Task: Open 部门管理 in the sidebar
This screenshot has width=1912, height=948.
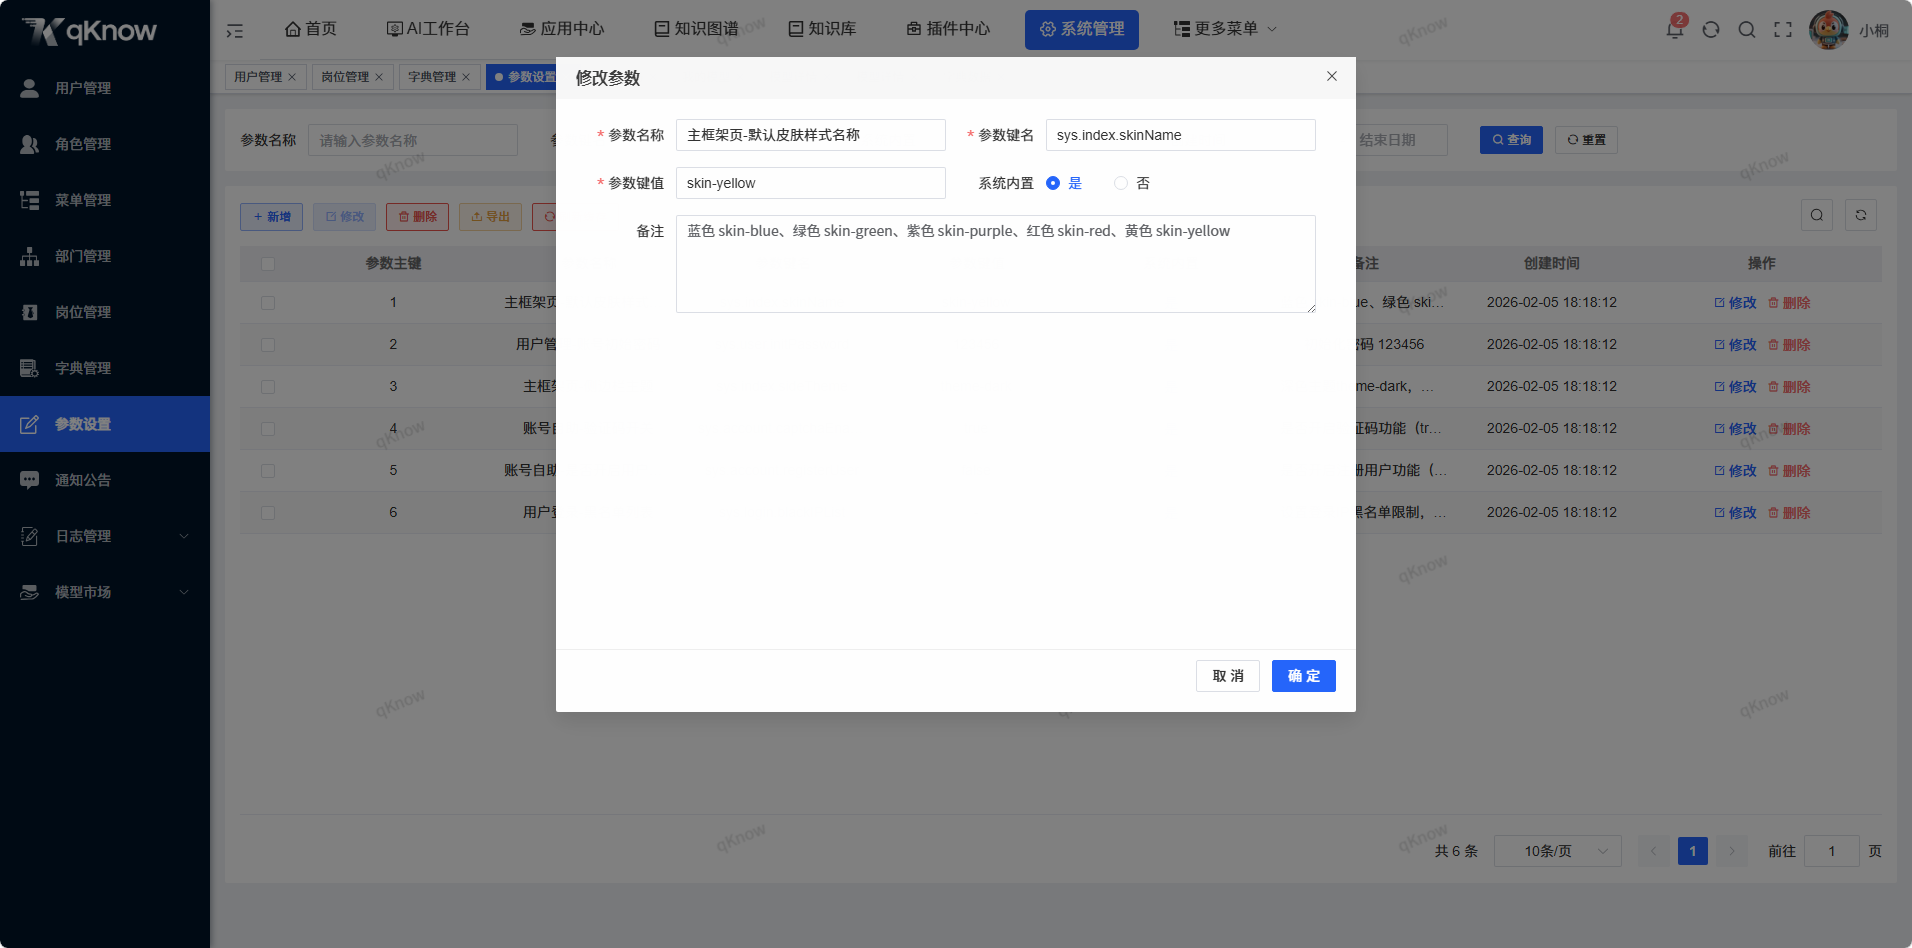Action: [105, 256]
